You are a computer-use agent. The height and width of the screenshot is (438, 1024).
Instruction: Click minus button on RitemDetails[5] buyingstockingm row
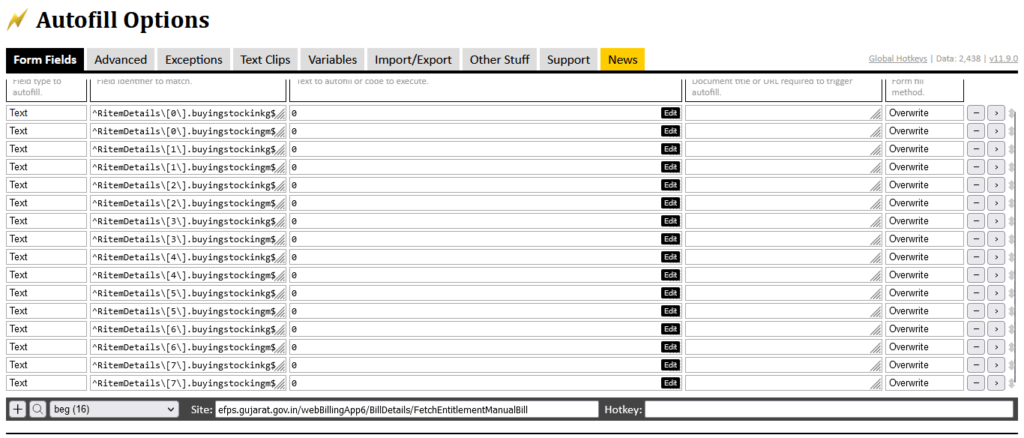(x=976, y=311)
